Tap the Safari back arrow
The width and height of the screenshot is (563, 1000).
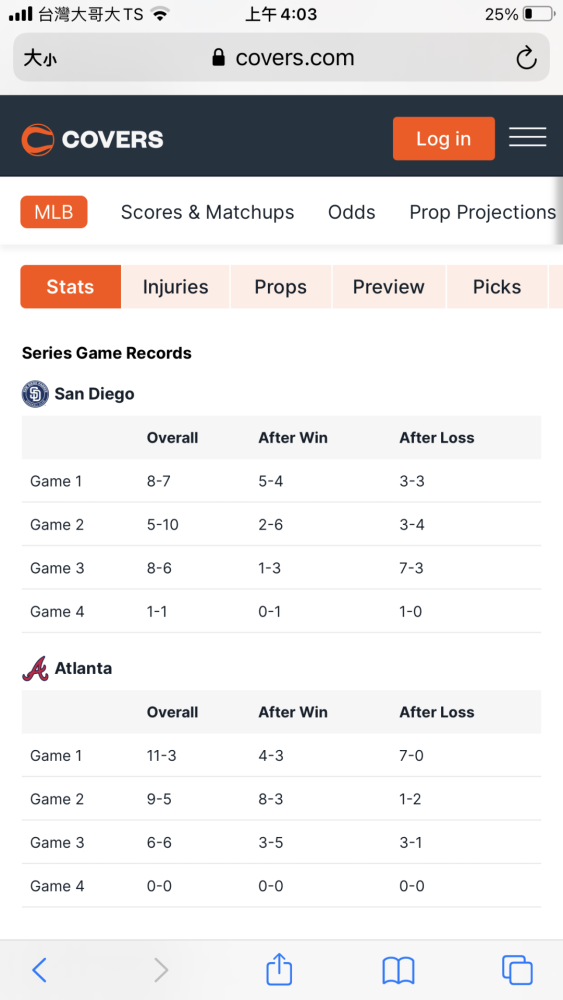pyautogui.click(x=39, y=970)
